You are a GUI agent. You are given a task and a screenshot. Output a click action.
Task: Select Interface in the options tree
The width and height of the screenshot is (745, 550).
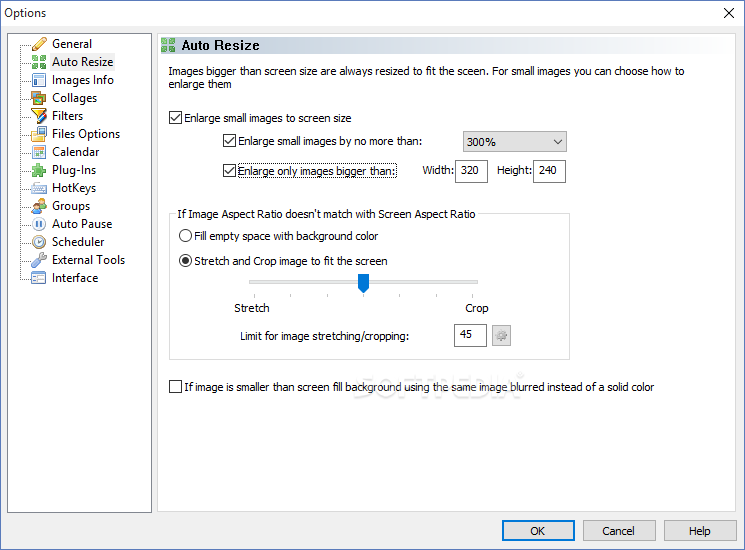pos(75,278)
